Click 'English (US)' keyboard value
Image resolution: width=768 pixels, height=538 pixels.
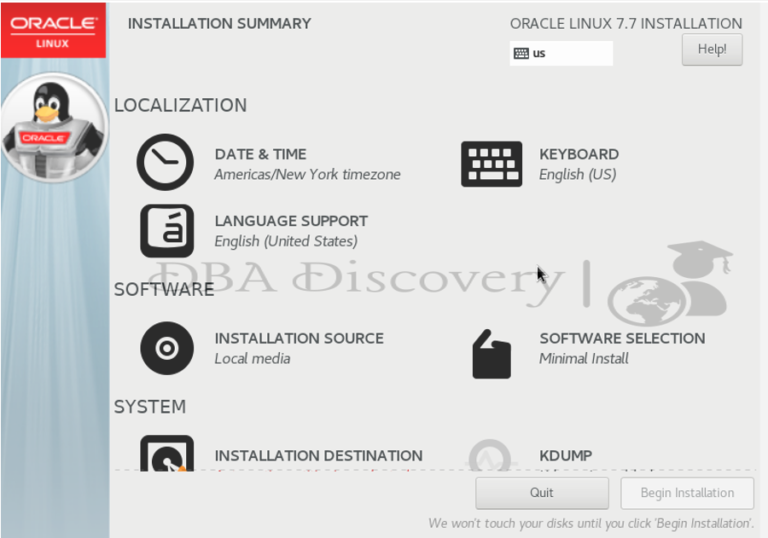click(x=577, y=174)
